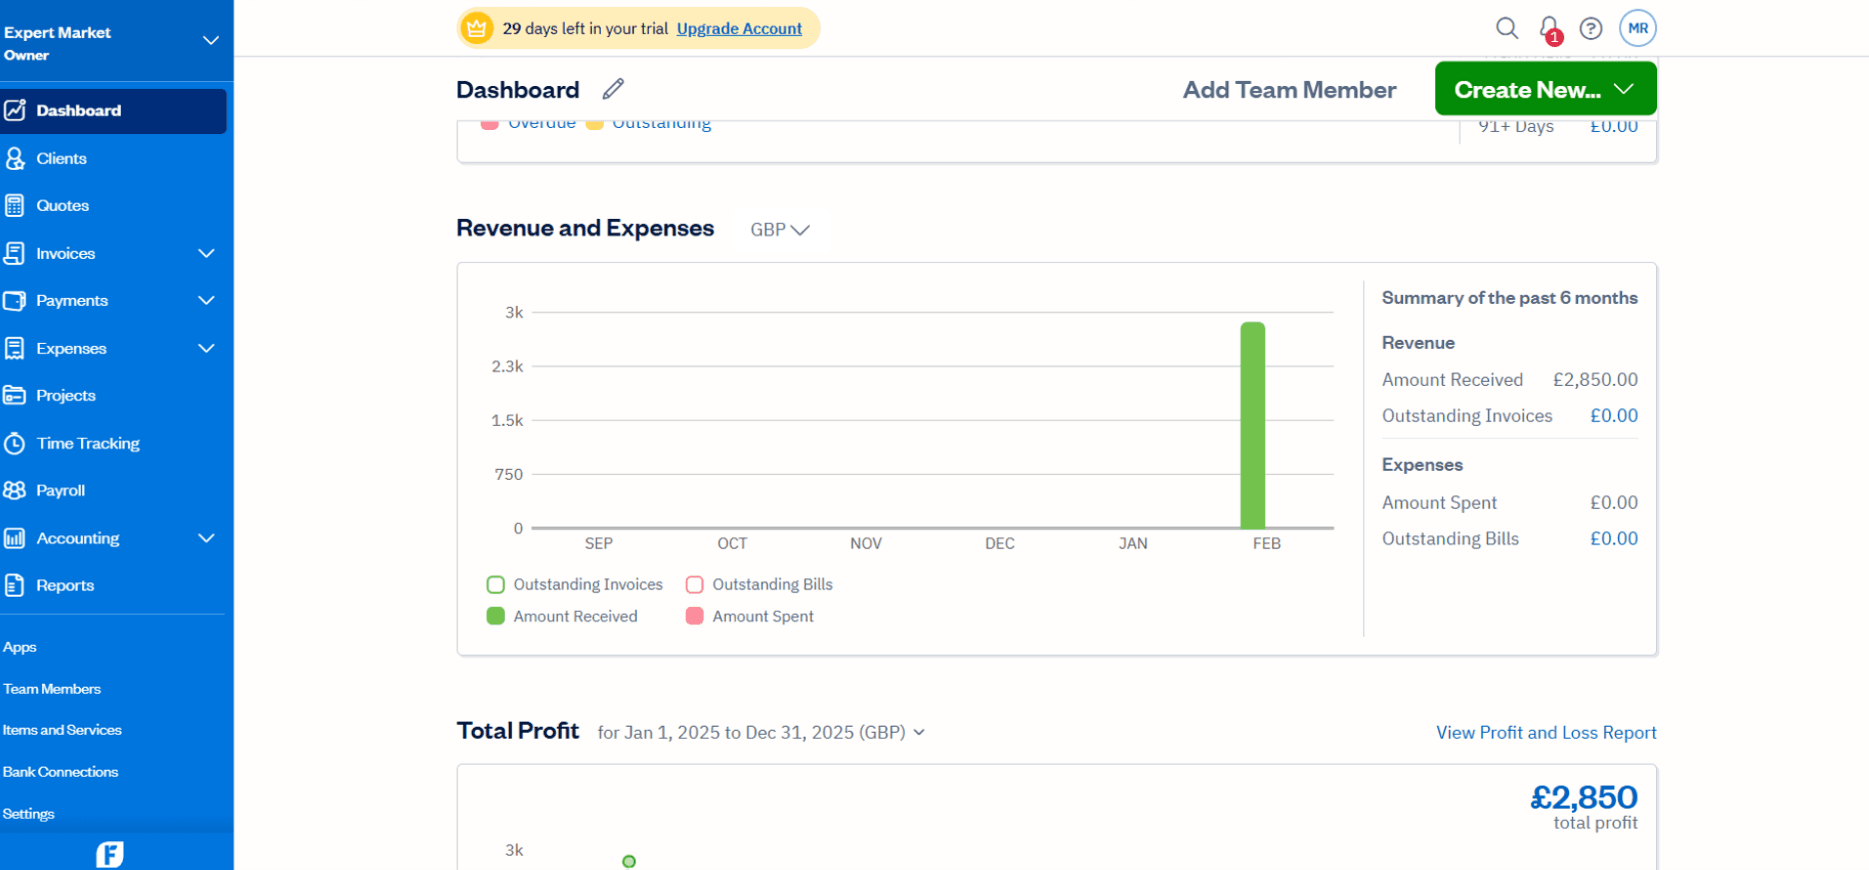Image resolution: width=1869 pixels, height=870 pixels.
Task: Click the green FEB revenue bar
Action: [x=1252, y=425]
